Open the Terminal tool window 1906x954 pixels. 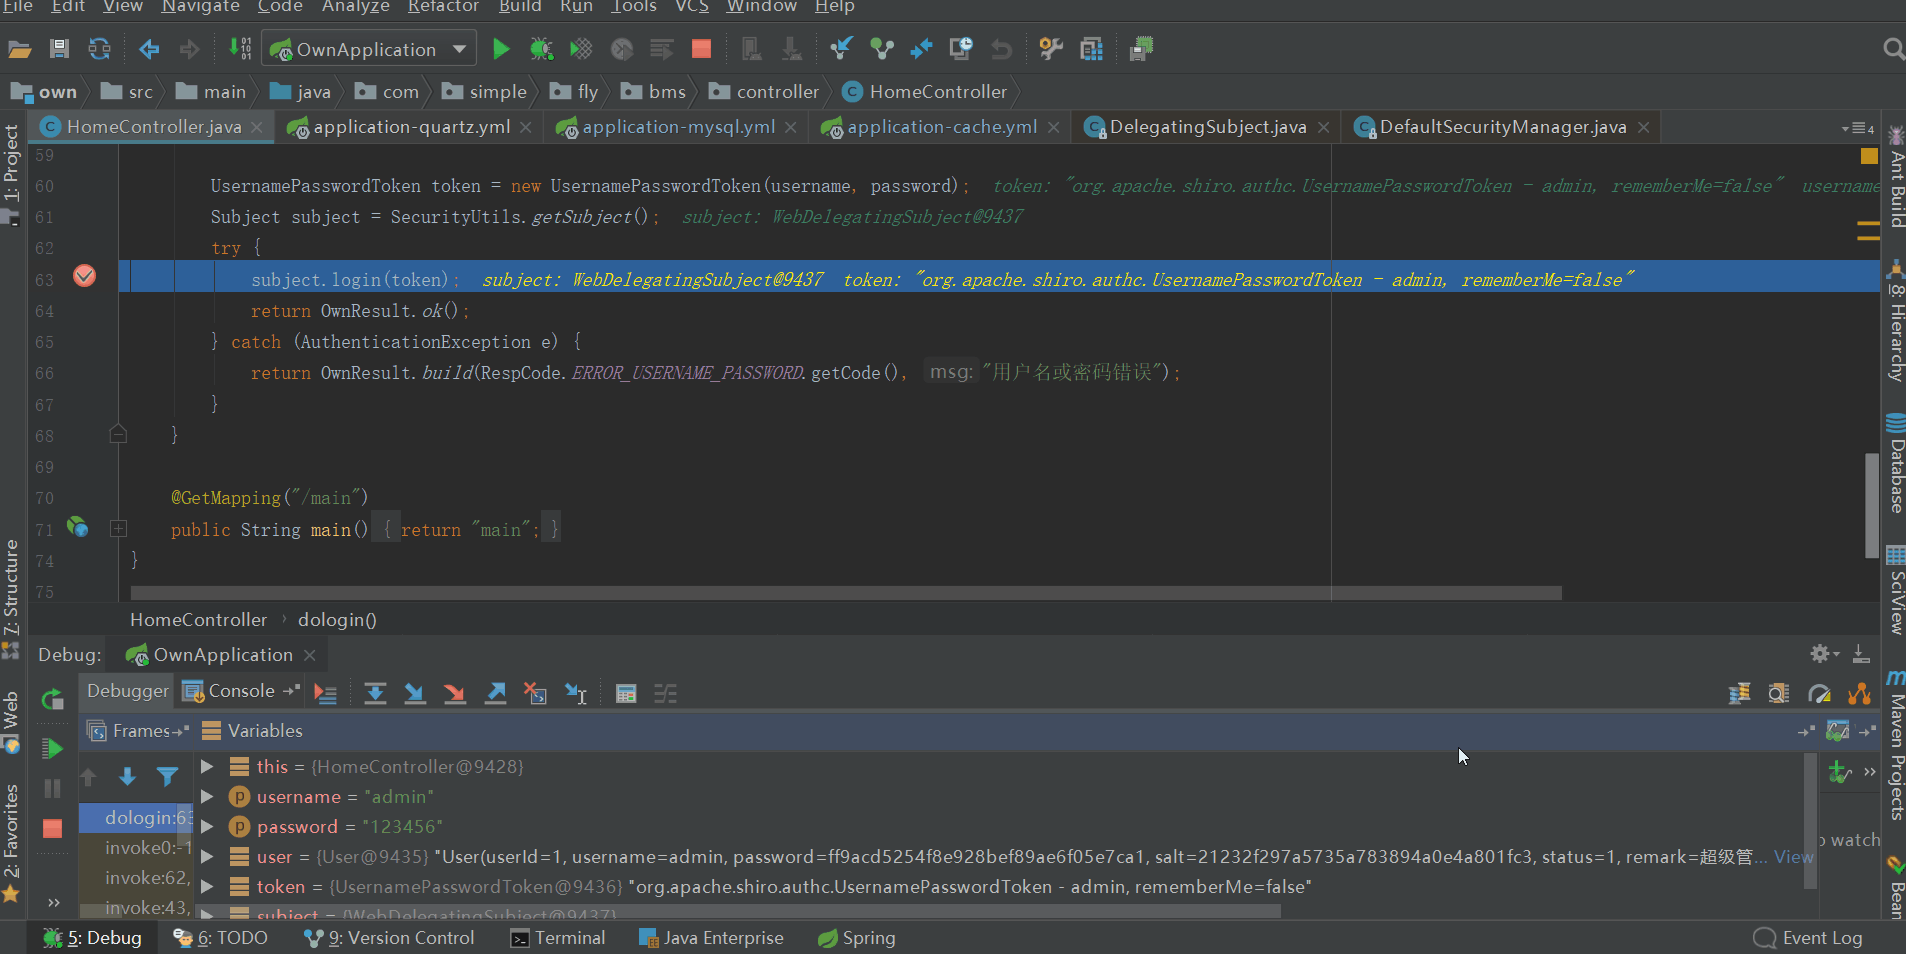click(558, 938)
